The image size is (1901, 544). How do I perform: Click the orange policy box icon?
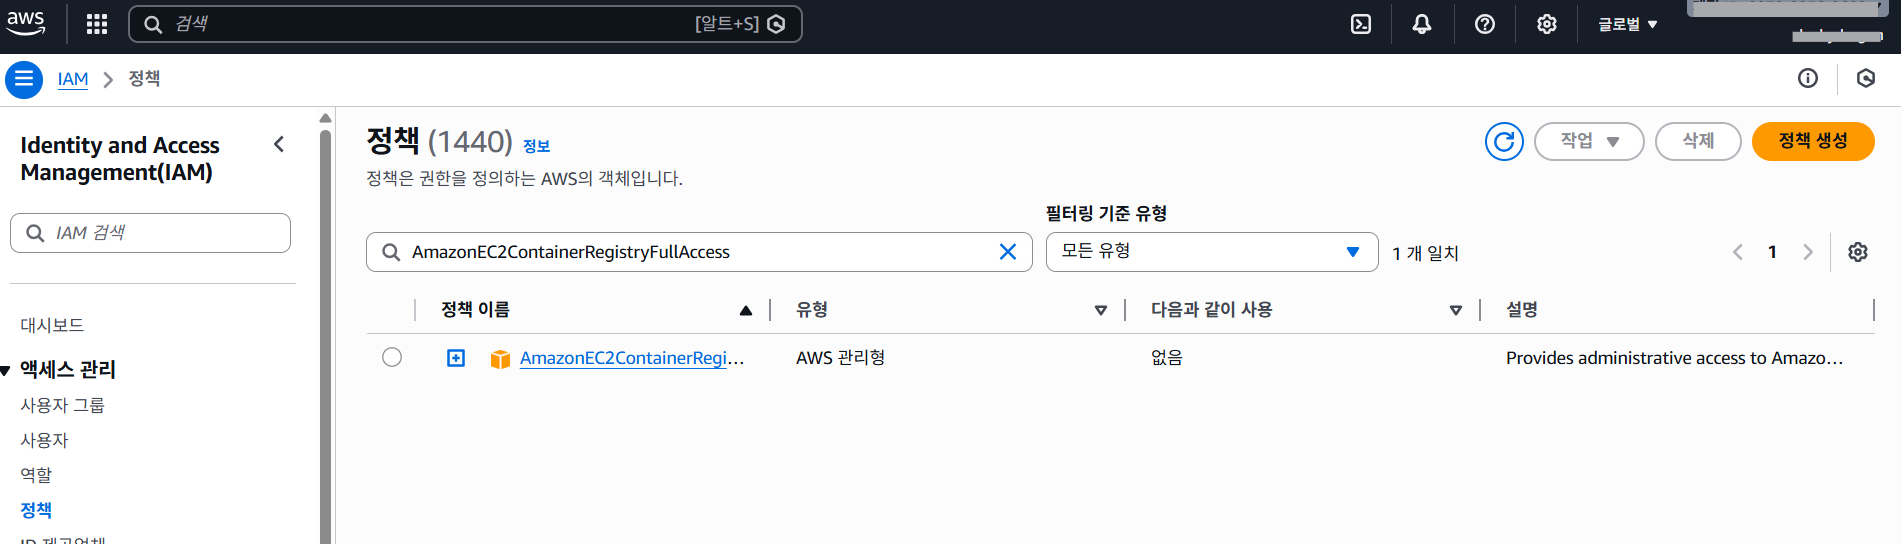500,359
